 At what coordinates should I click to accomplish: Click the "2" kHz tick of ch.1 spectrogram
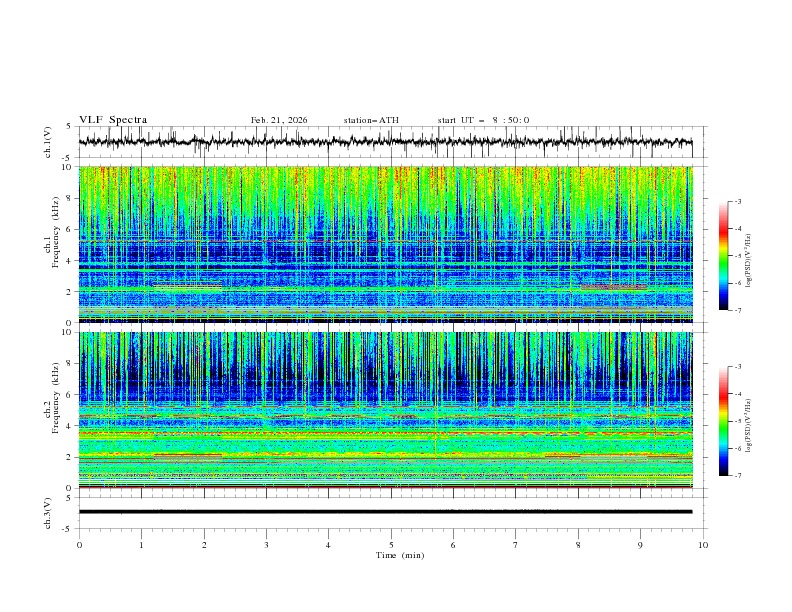(x=71, y=292)
